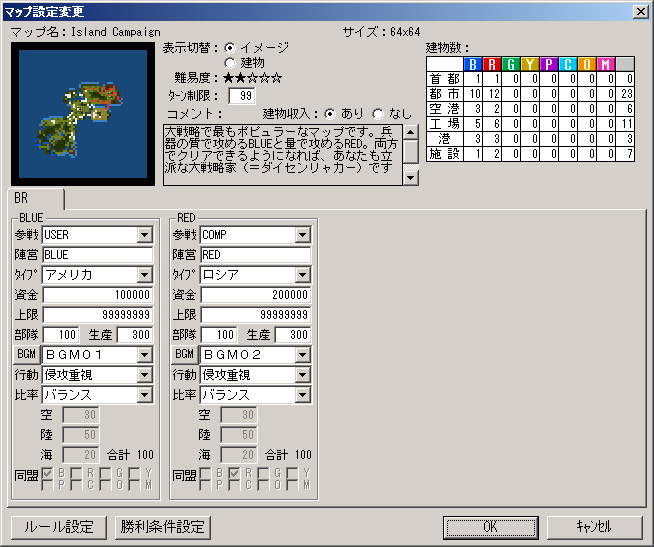Toggle BLUE alliance checkbox for B/P
The height and width of the screenshot is (547, 654).
pos(47,479)
